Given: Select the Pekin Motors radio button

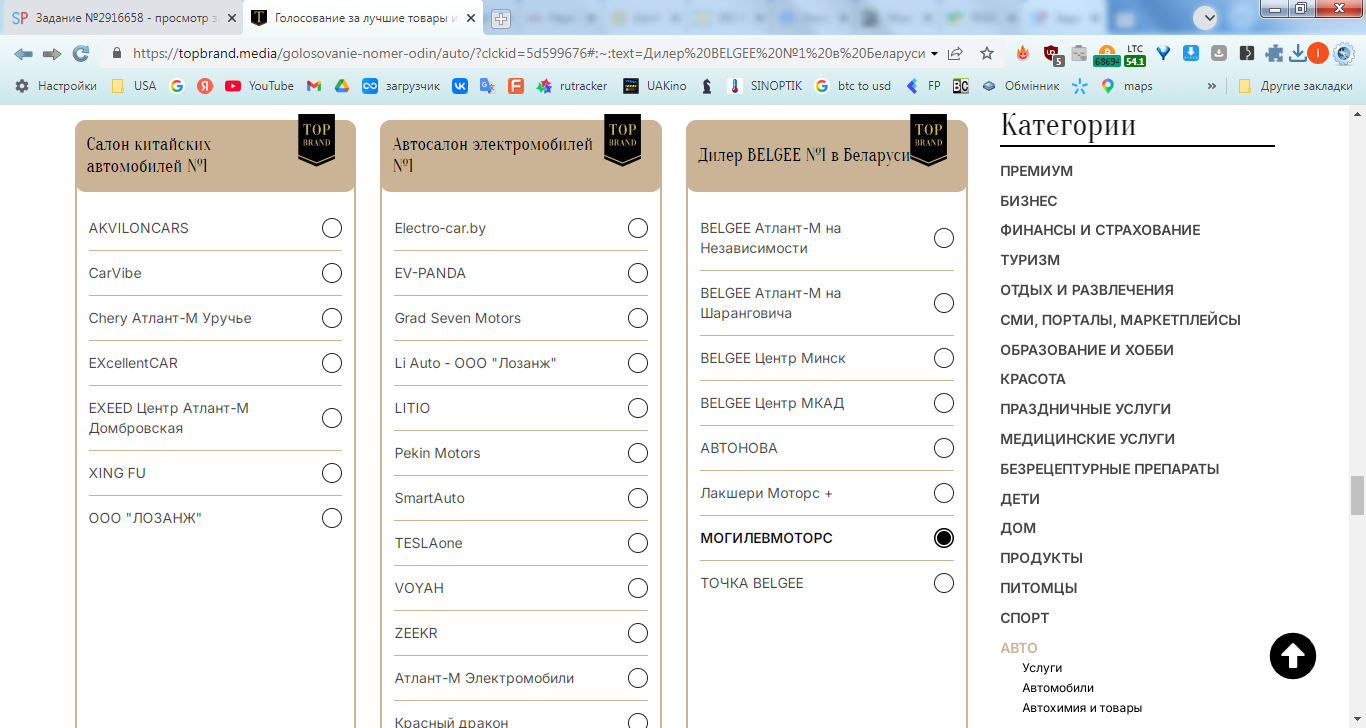Looking at the screenshot, I should click(638, 453).
